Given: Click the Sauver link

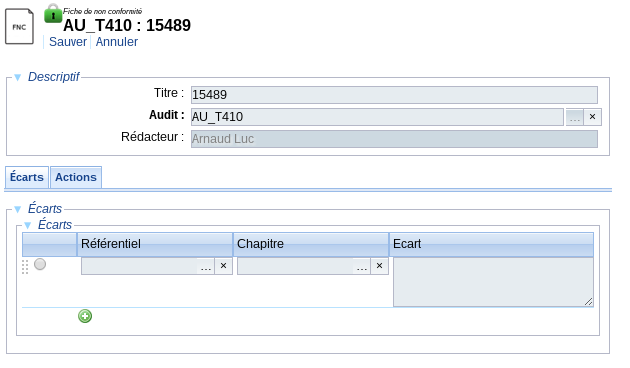Looking at the screenshot, I should coord(68,42).
